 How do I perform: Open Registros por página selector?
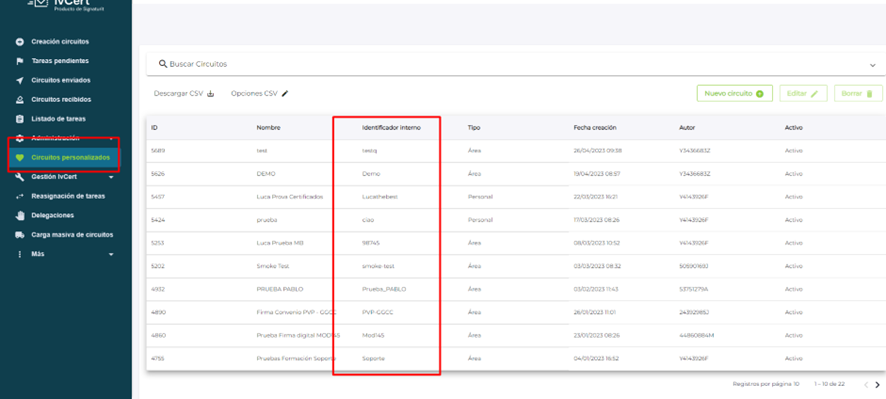(x=766, y=384)
